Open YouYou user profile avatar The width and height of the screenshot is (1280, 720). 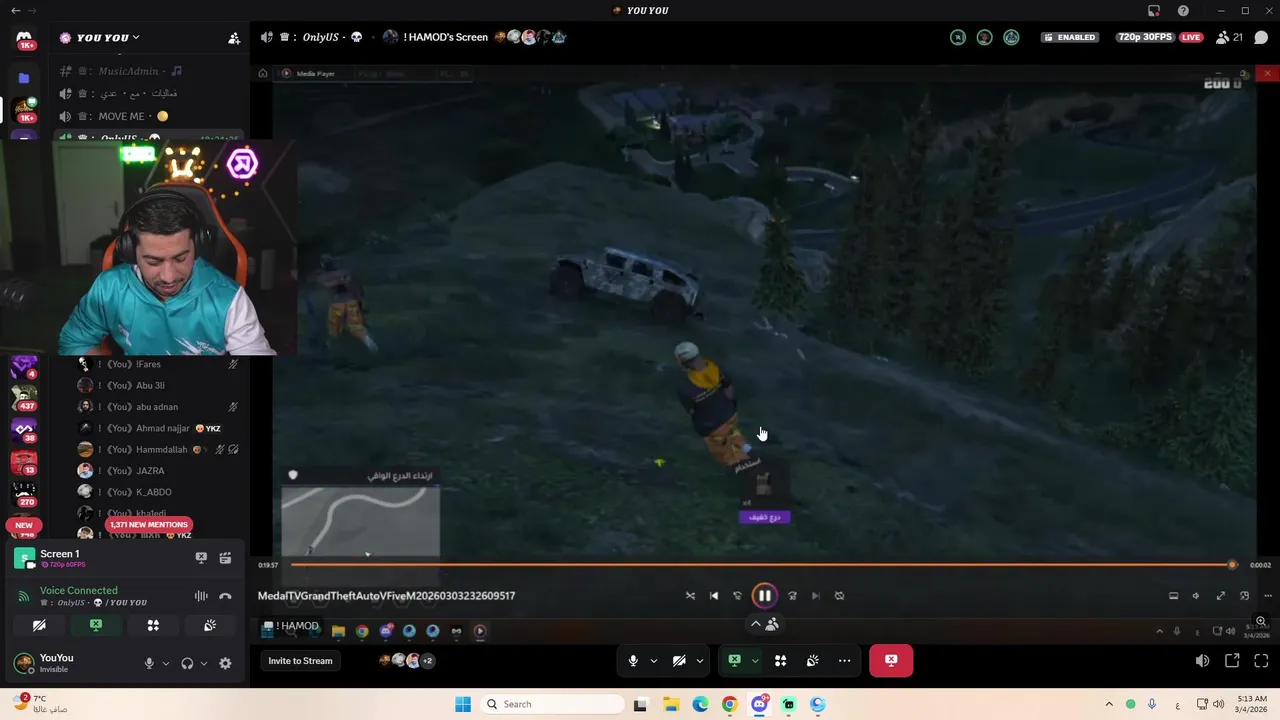(x=23, y=663)
